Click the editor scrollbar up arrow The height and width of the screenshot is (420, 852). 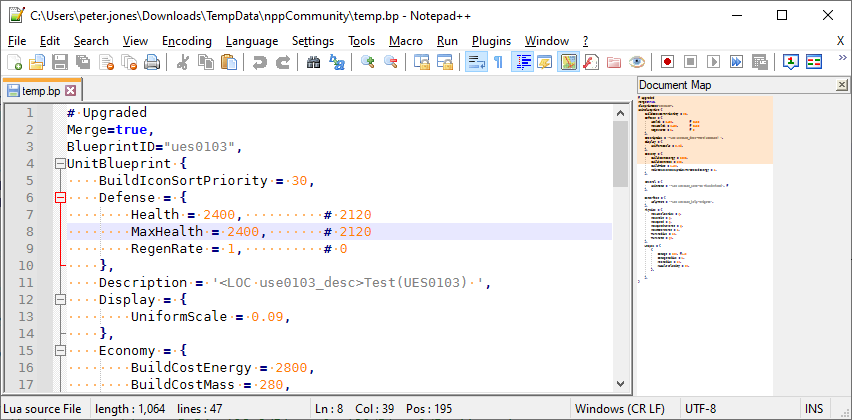pyautogui.click(x=621, y=113)
